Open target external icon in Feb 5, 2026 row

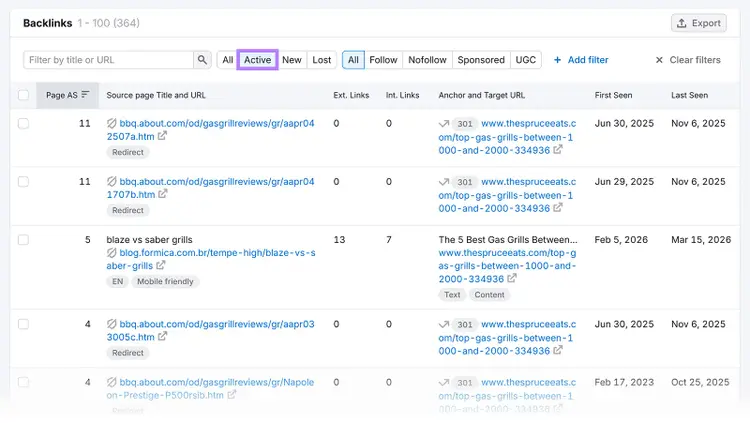pos(512,278)
